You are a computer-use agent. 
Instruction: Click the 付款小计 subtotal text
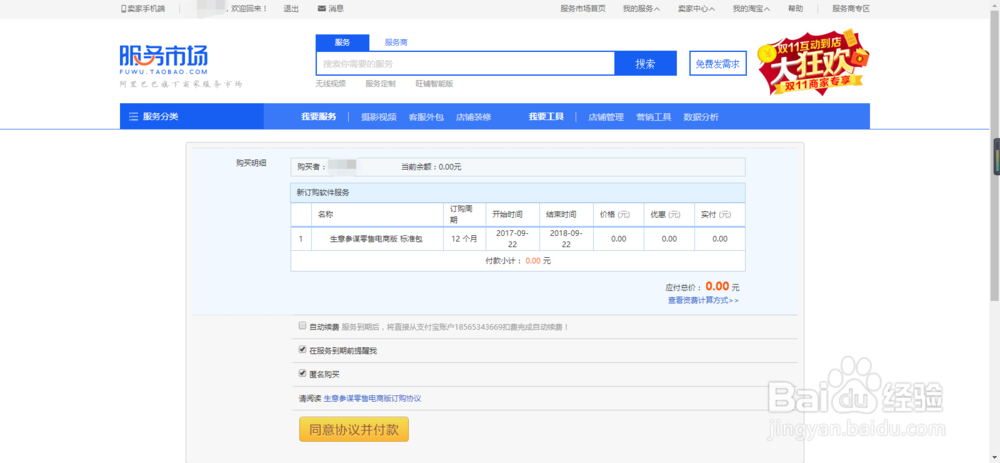point(517,261)
